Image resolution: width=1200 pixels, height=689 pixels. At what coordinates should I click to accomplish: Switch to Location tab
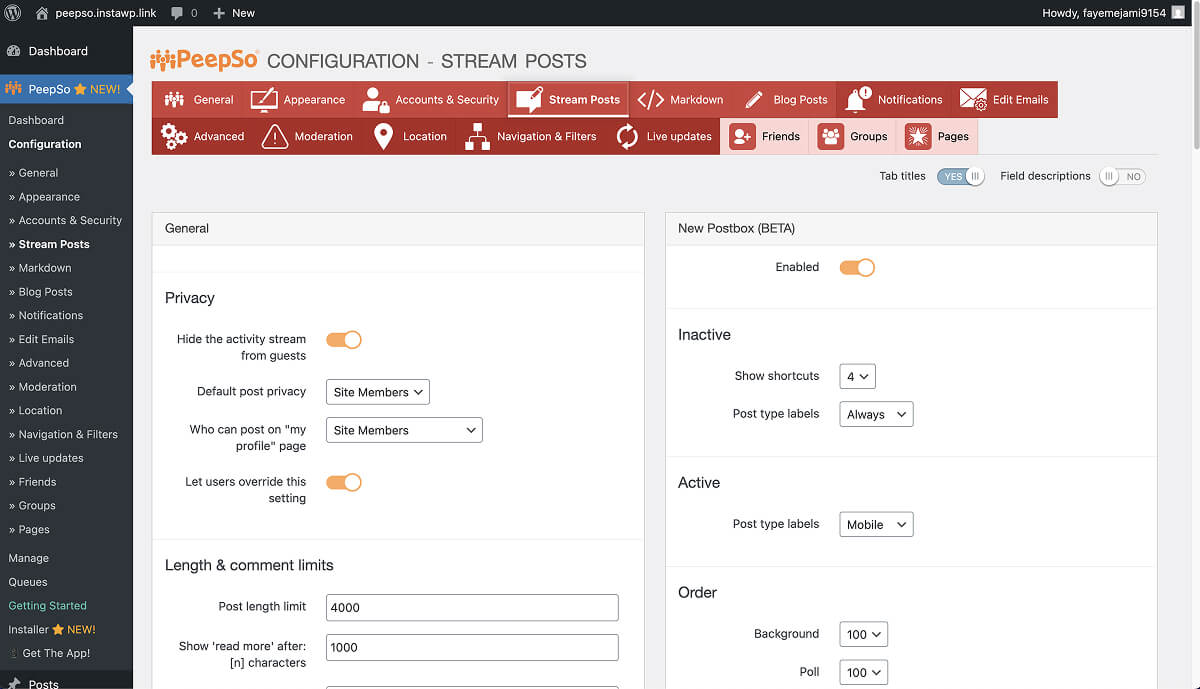pos(410,136)
